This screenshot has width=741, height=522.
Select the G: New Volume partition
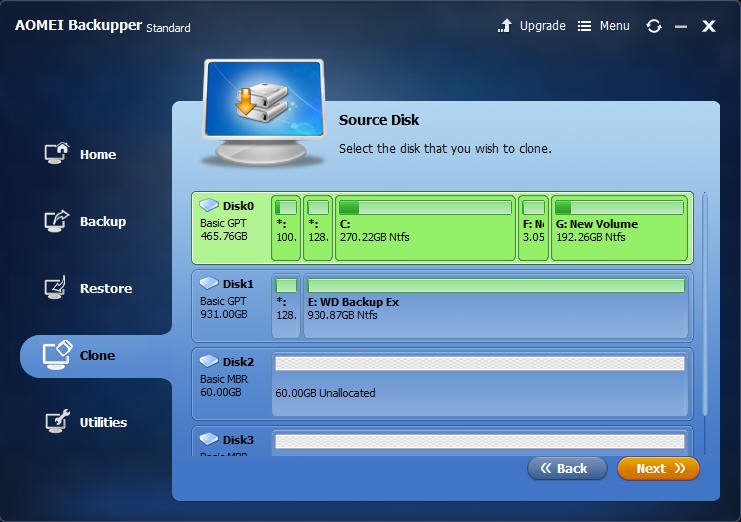point(619,228)
